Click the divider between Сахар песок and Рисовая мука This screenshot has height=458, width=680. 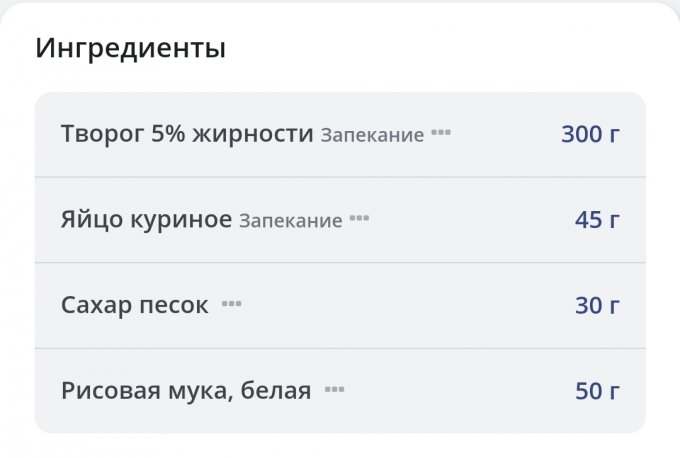tap(340, 348)
